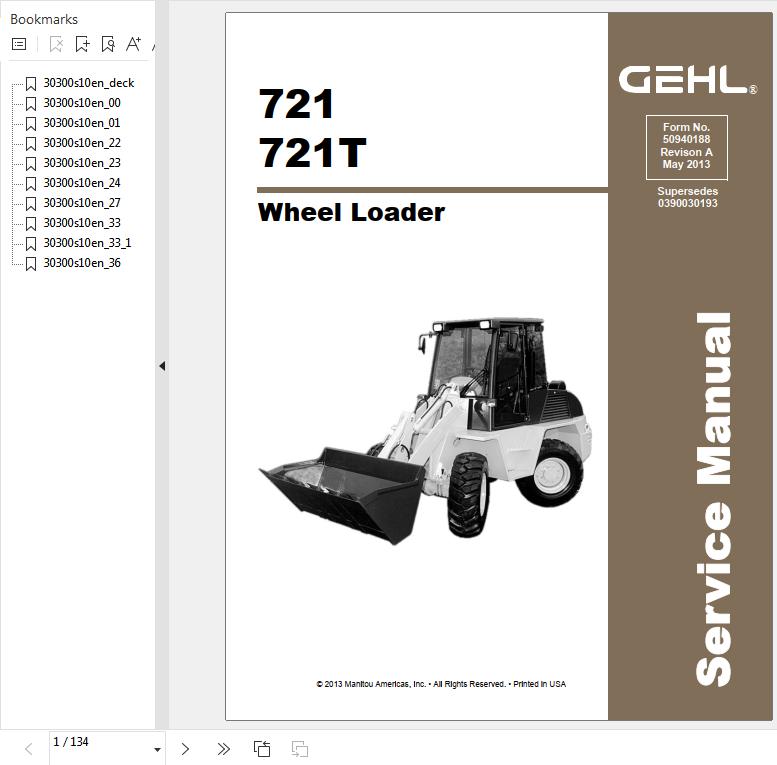Viewport: 777px width, 765px height.
Task: Open bookmark 30300s10en_27
Action: pos(82,203)
